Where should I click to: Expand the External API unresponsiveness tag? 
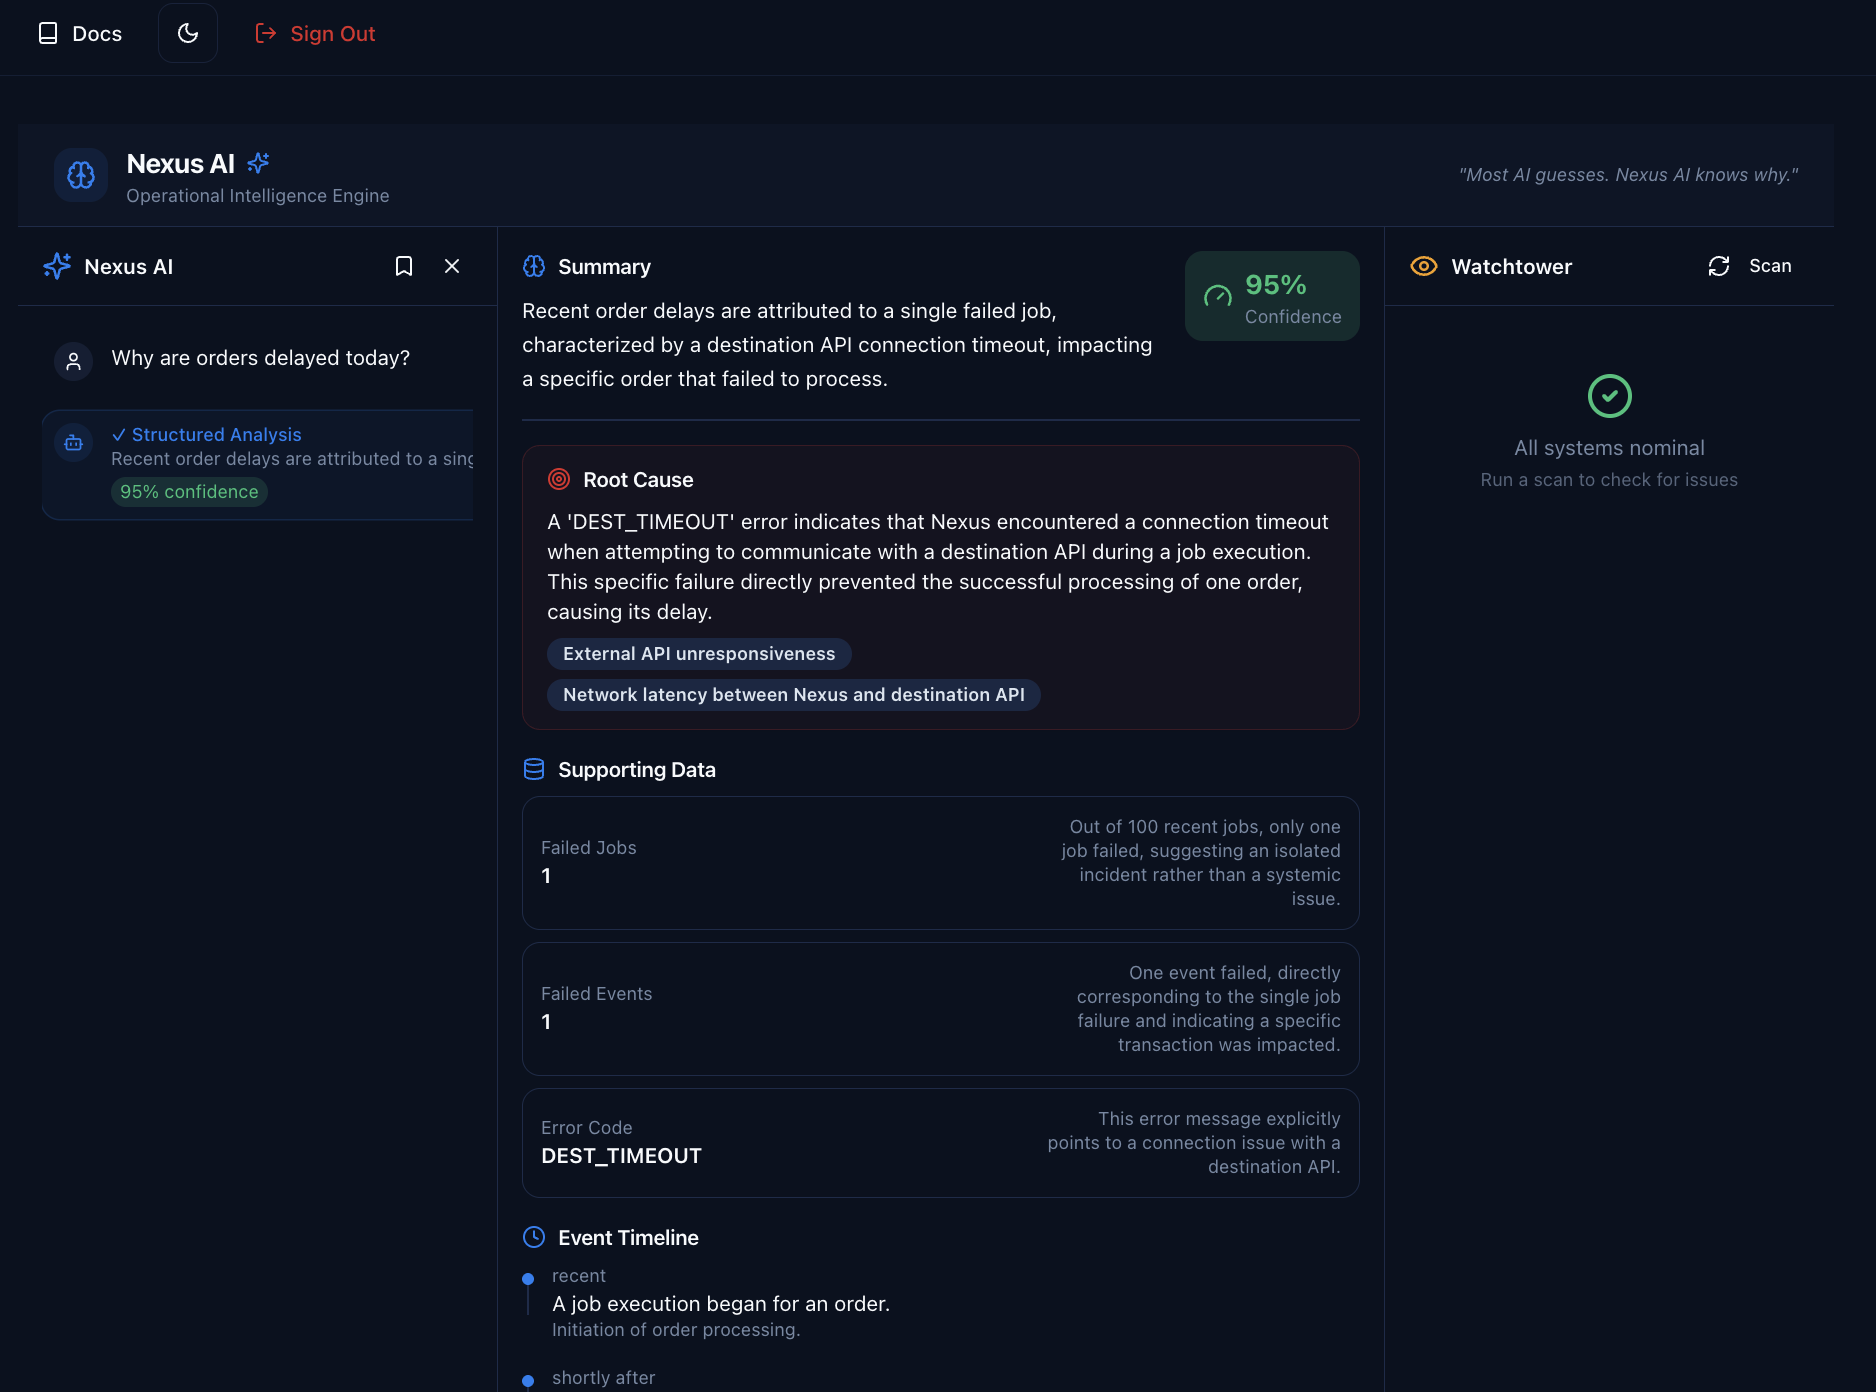[698, 653]
